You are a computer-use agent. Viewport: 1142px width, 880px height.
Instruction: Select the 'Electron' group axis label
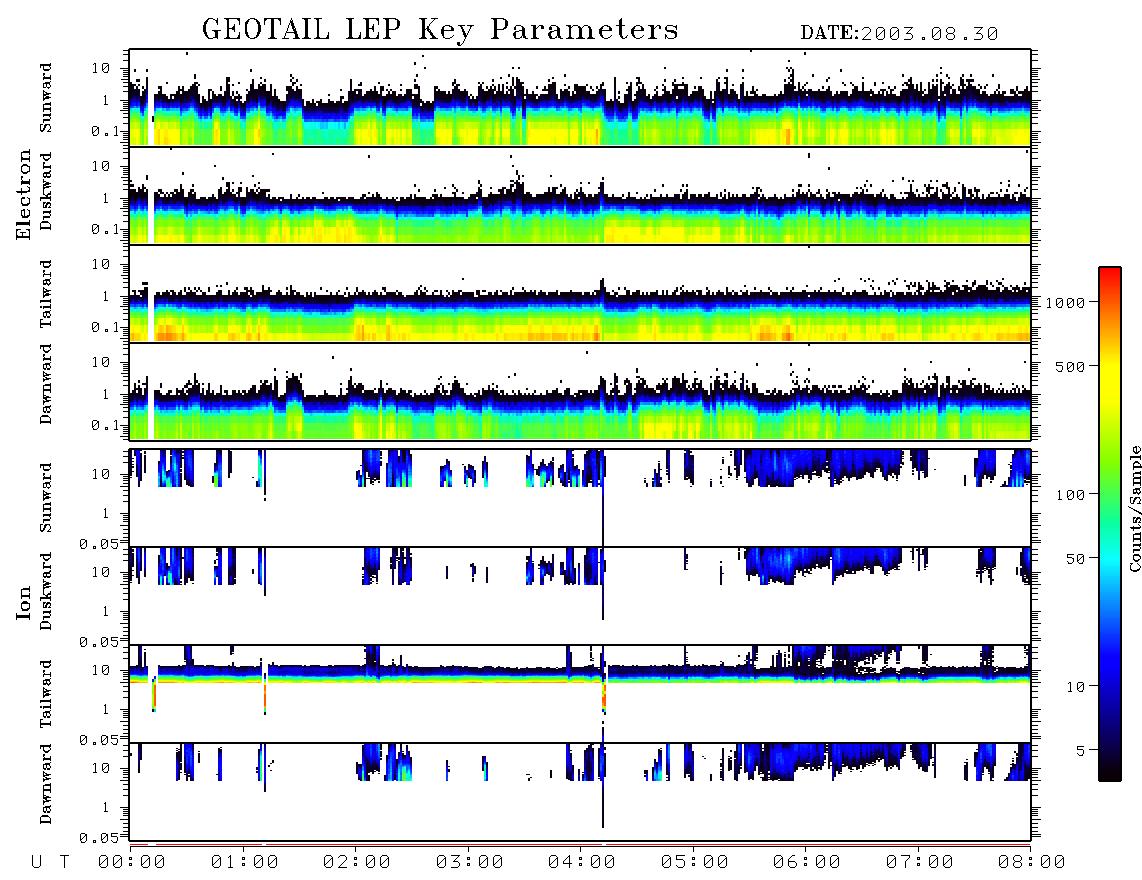(24, 195)
